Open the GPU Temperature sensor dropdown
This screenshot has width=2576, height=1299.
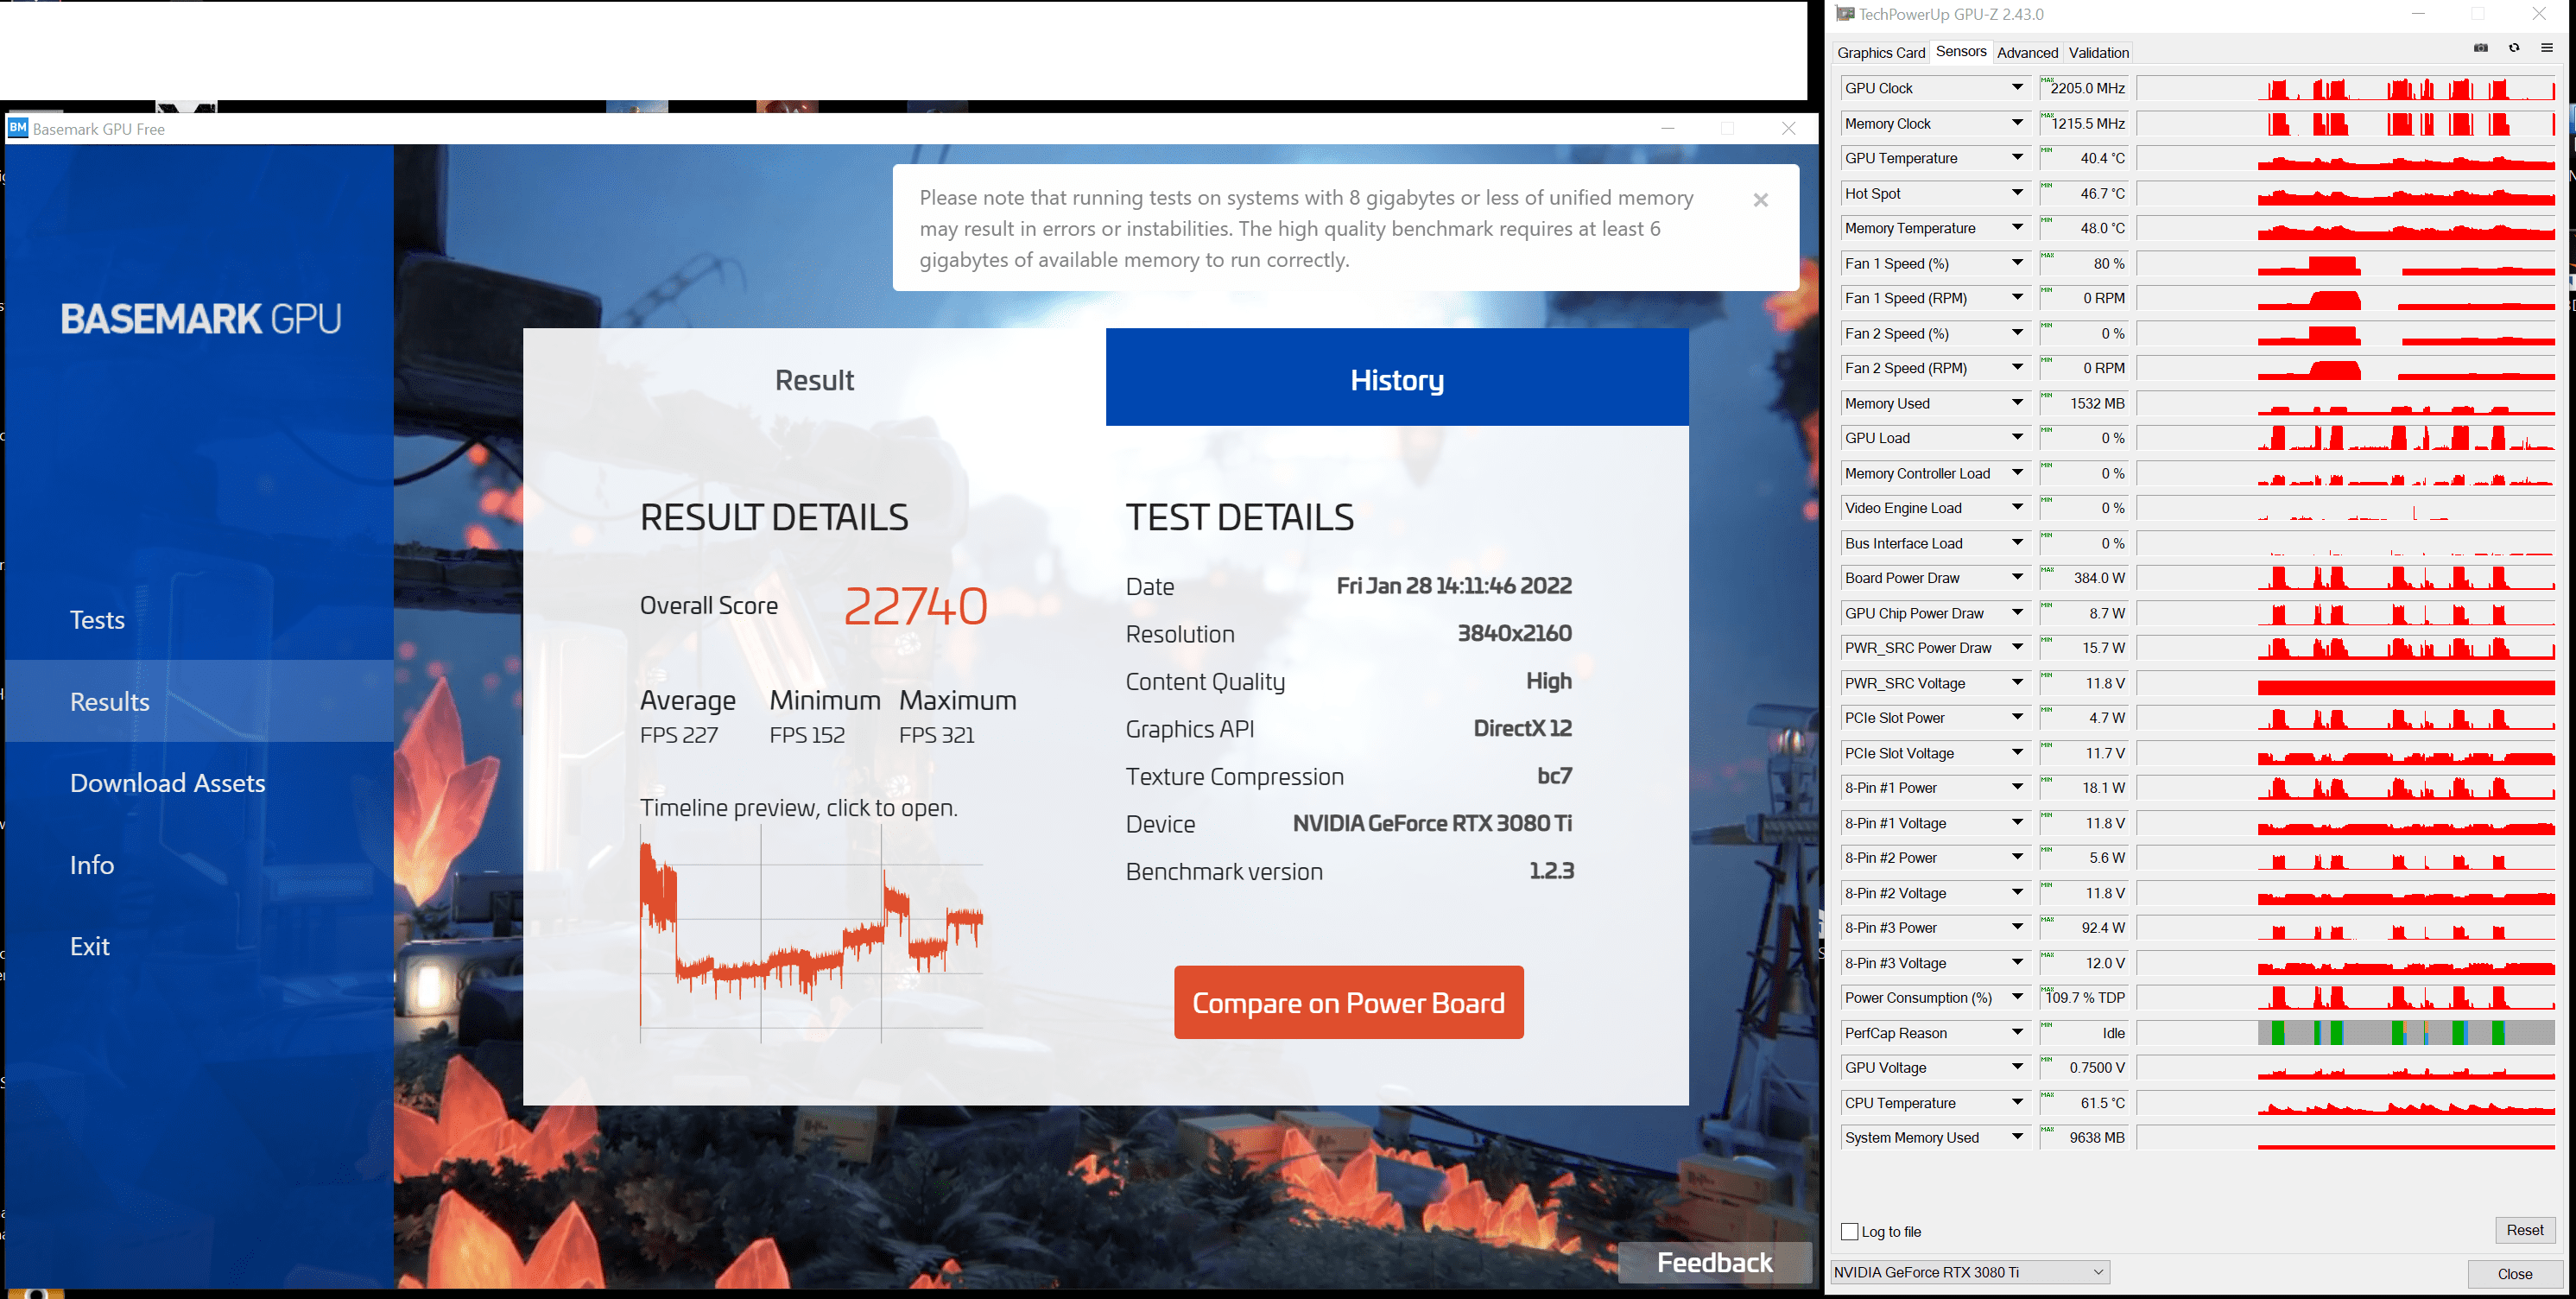tap(2017, 158)
